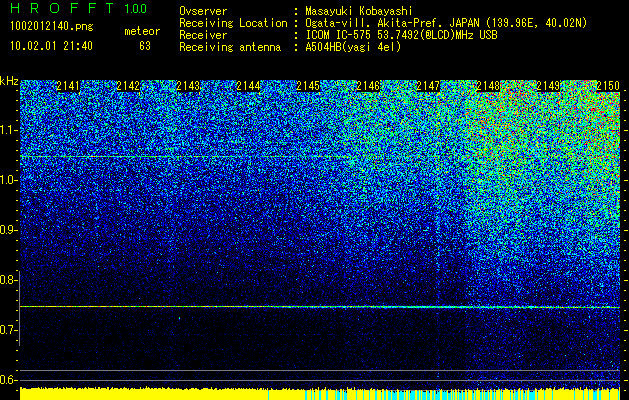629x400 pixels.
Task: Click observer name Masayuki Kobayashi
Action: click(x=359, y=12)
